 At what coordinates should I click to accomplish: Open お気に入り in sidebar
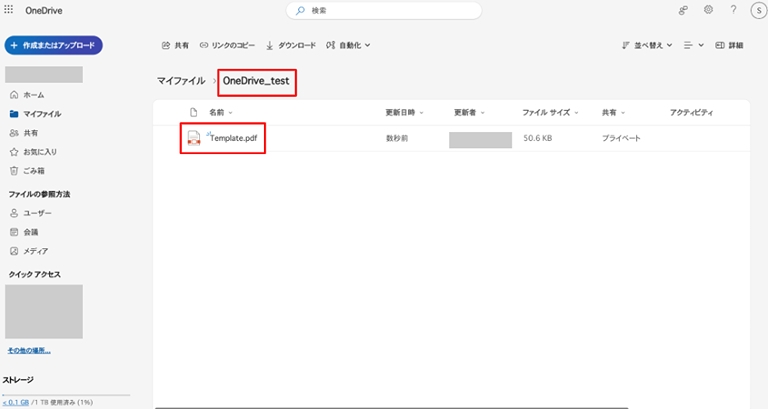40,152
